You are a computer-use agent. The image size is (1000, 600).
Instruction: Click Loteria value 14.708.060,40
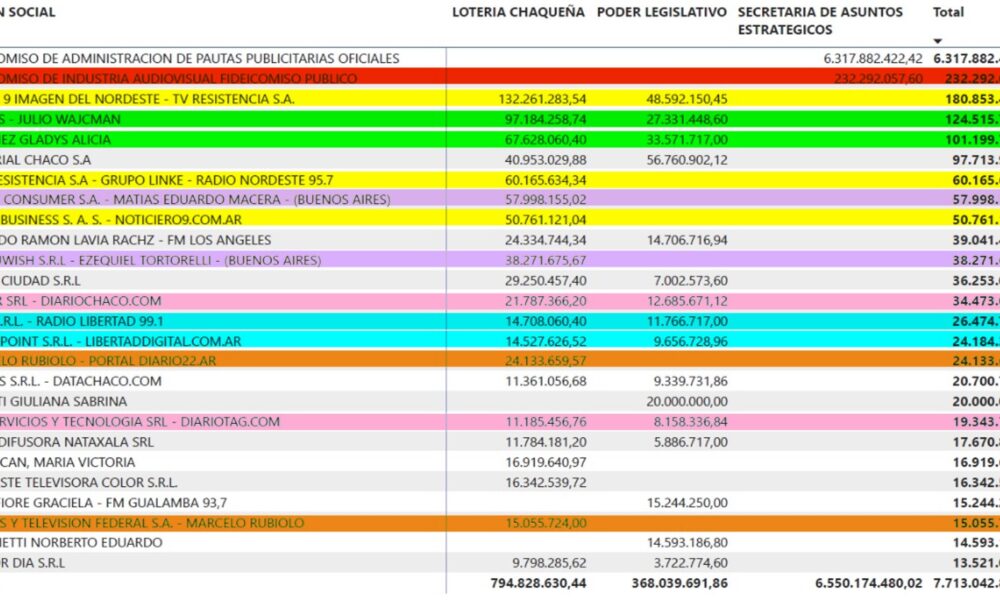545,321
